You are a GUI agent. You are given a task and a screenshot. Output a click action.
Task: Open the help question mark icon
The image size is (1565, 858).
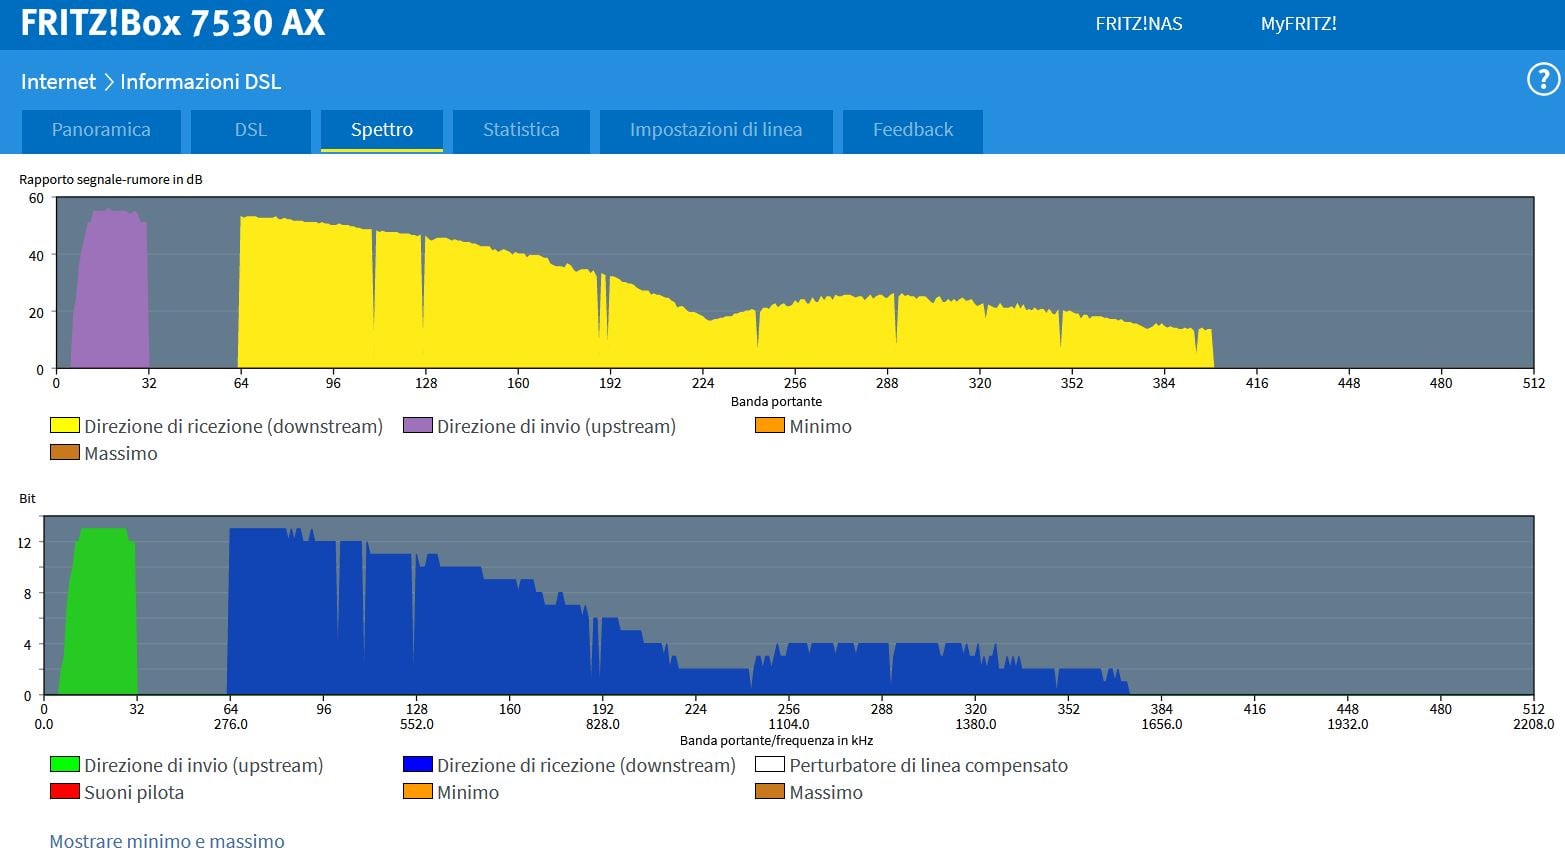(1543, 80)
